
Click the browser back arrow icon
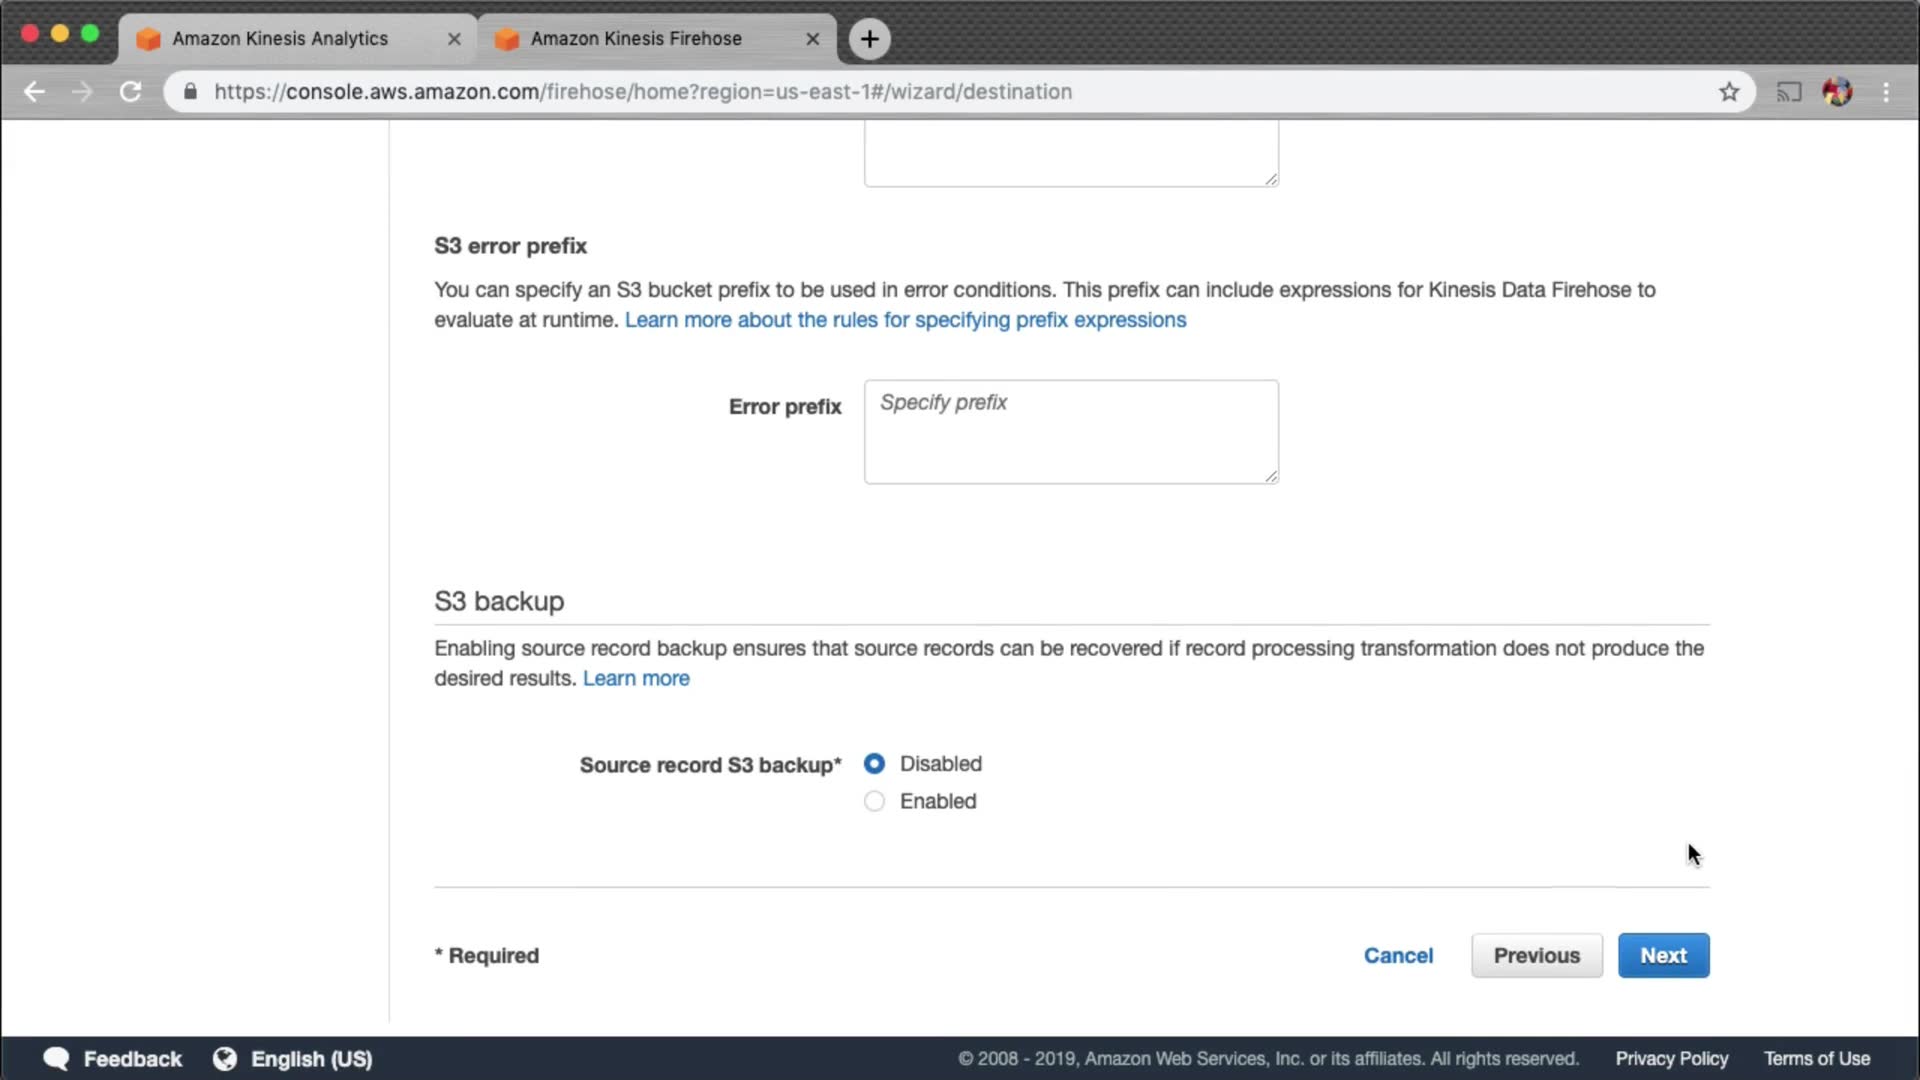[34, 92]
